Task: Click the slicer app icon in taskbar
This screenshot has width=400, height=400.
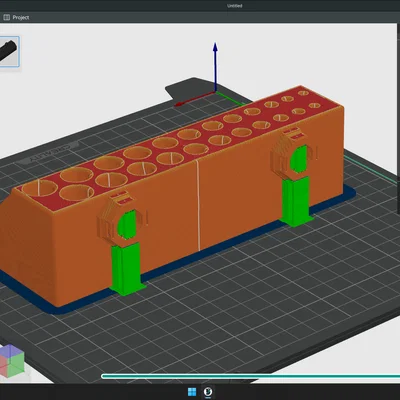Action: pyautogui.click(x=208, y=392)
